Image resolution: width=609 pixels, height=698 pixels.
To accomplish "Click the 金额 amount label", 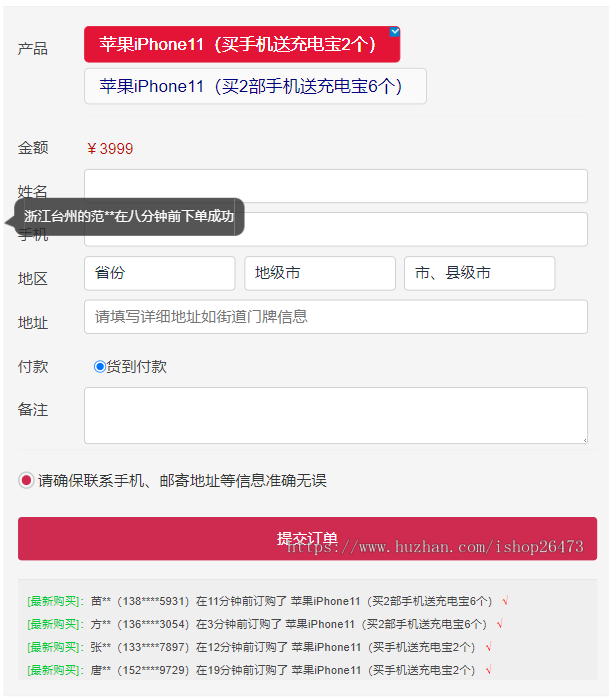I will [x=32, y=148].
